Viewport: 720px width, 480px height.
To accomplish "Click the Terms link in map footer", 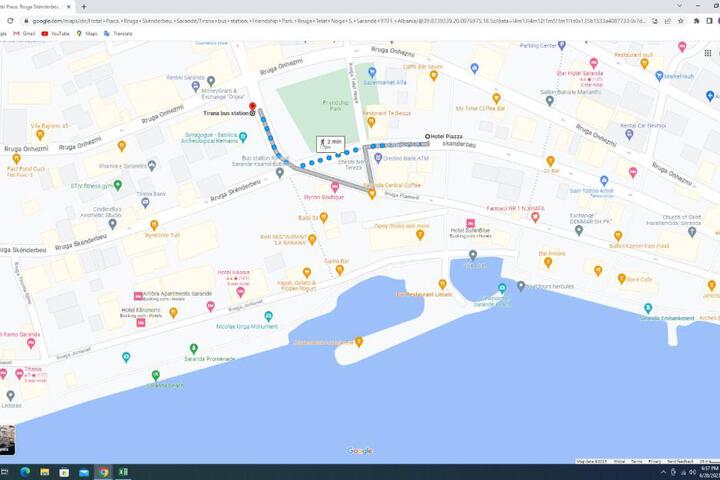I will pos(636,461).
